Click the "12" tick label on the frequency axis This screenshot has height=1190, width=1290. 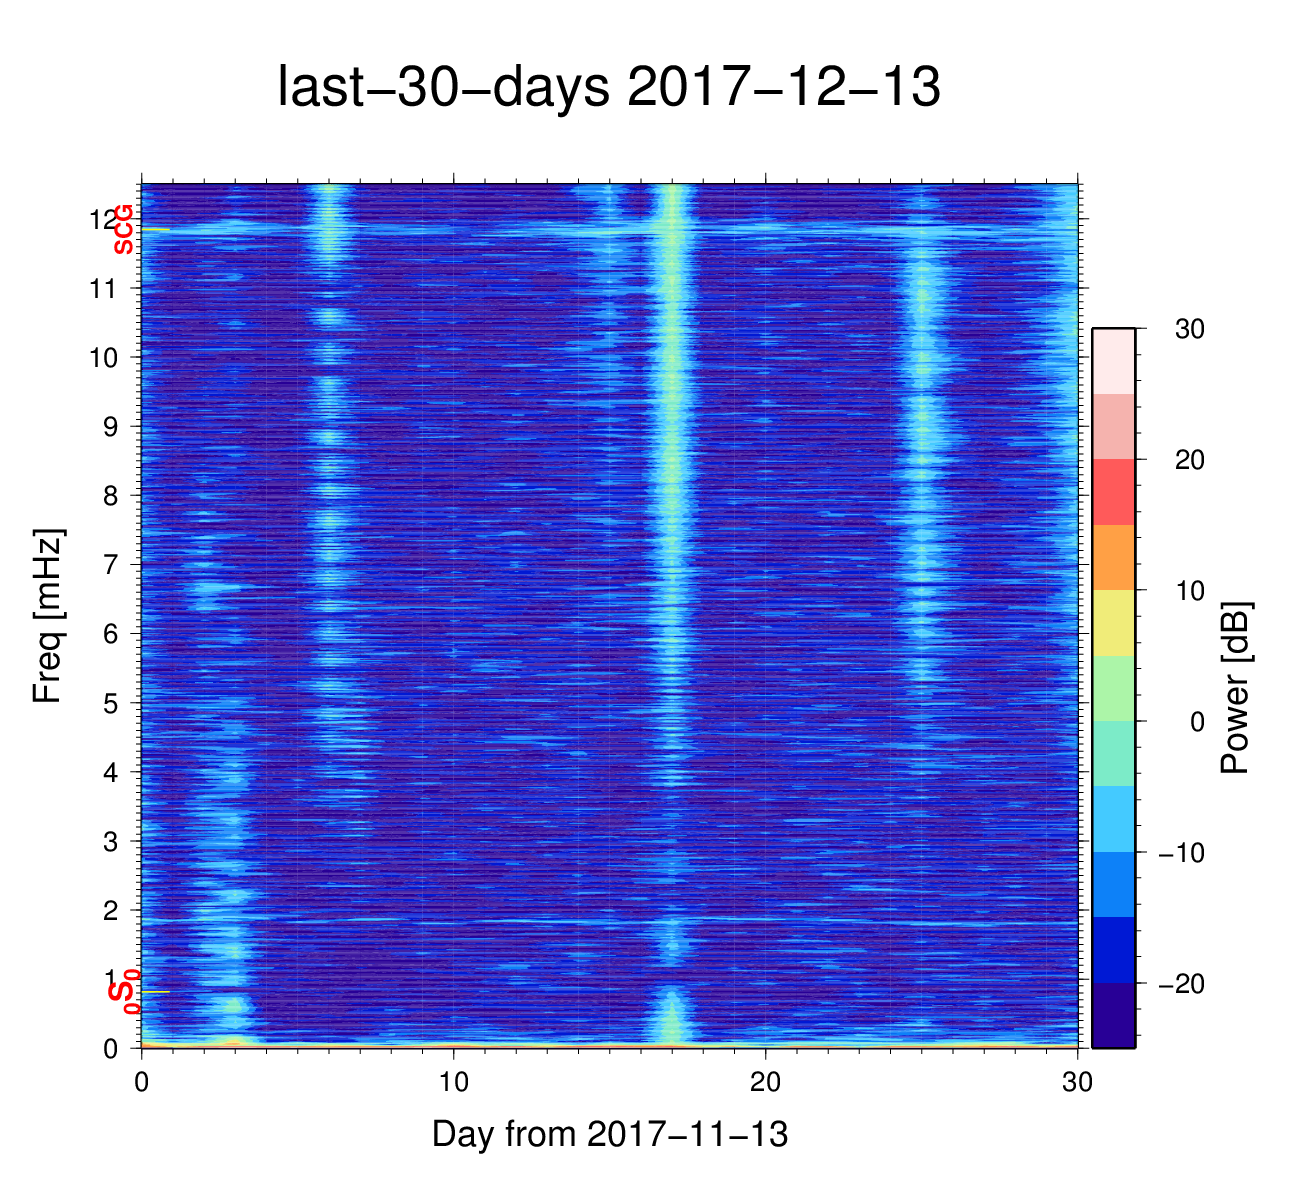(x=105, y=219)
